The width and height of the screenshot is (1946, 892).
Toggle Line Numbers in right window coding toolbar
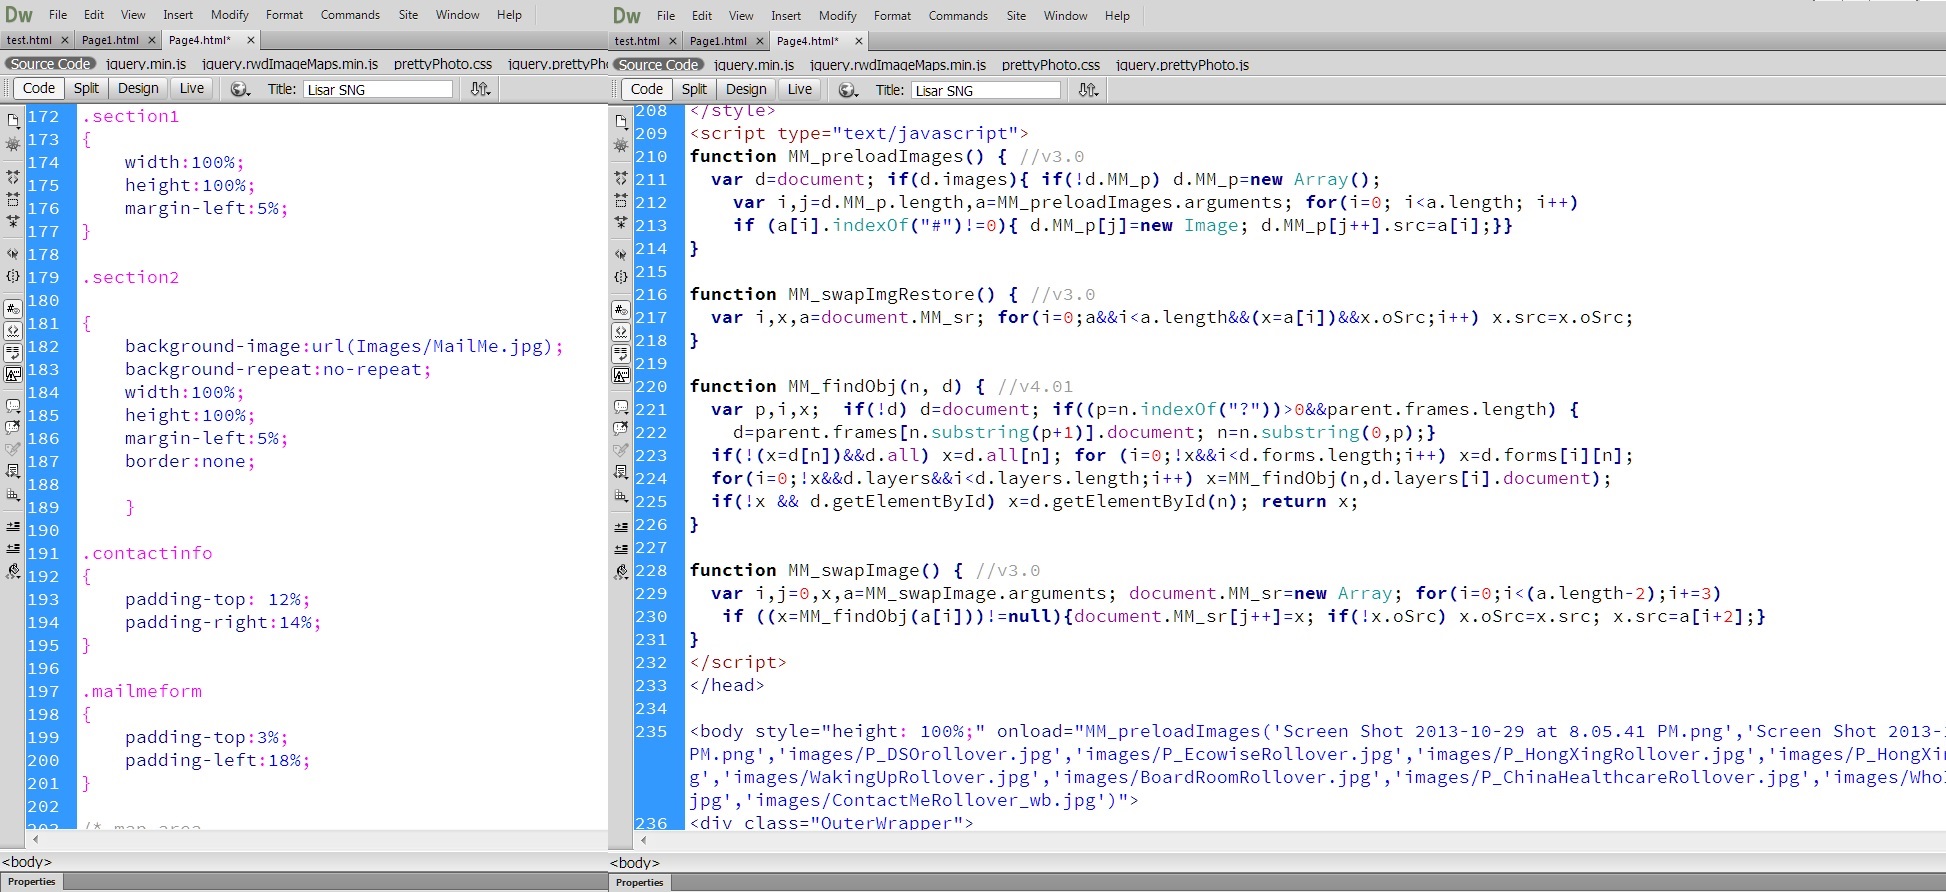coord(621,310)
